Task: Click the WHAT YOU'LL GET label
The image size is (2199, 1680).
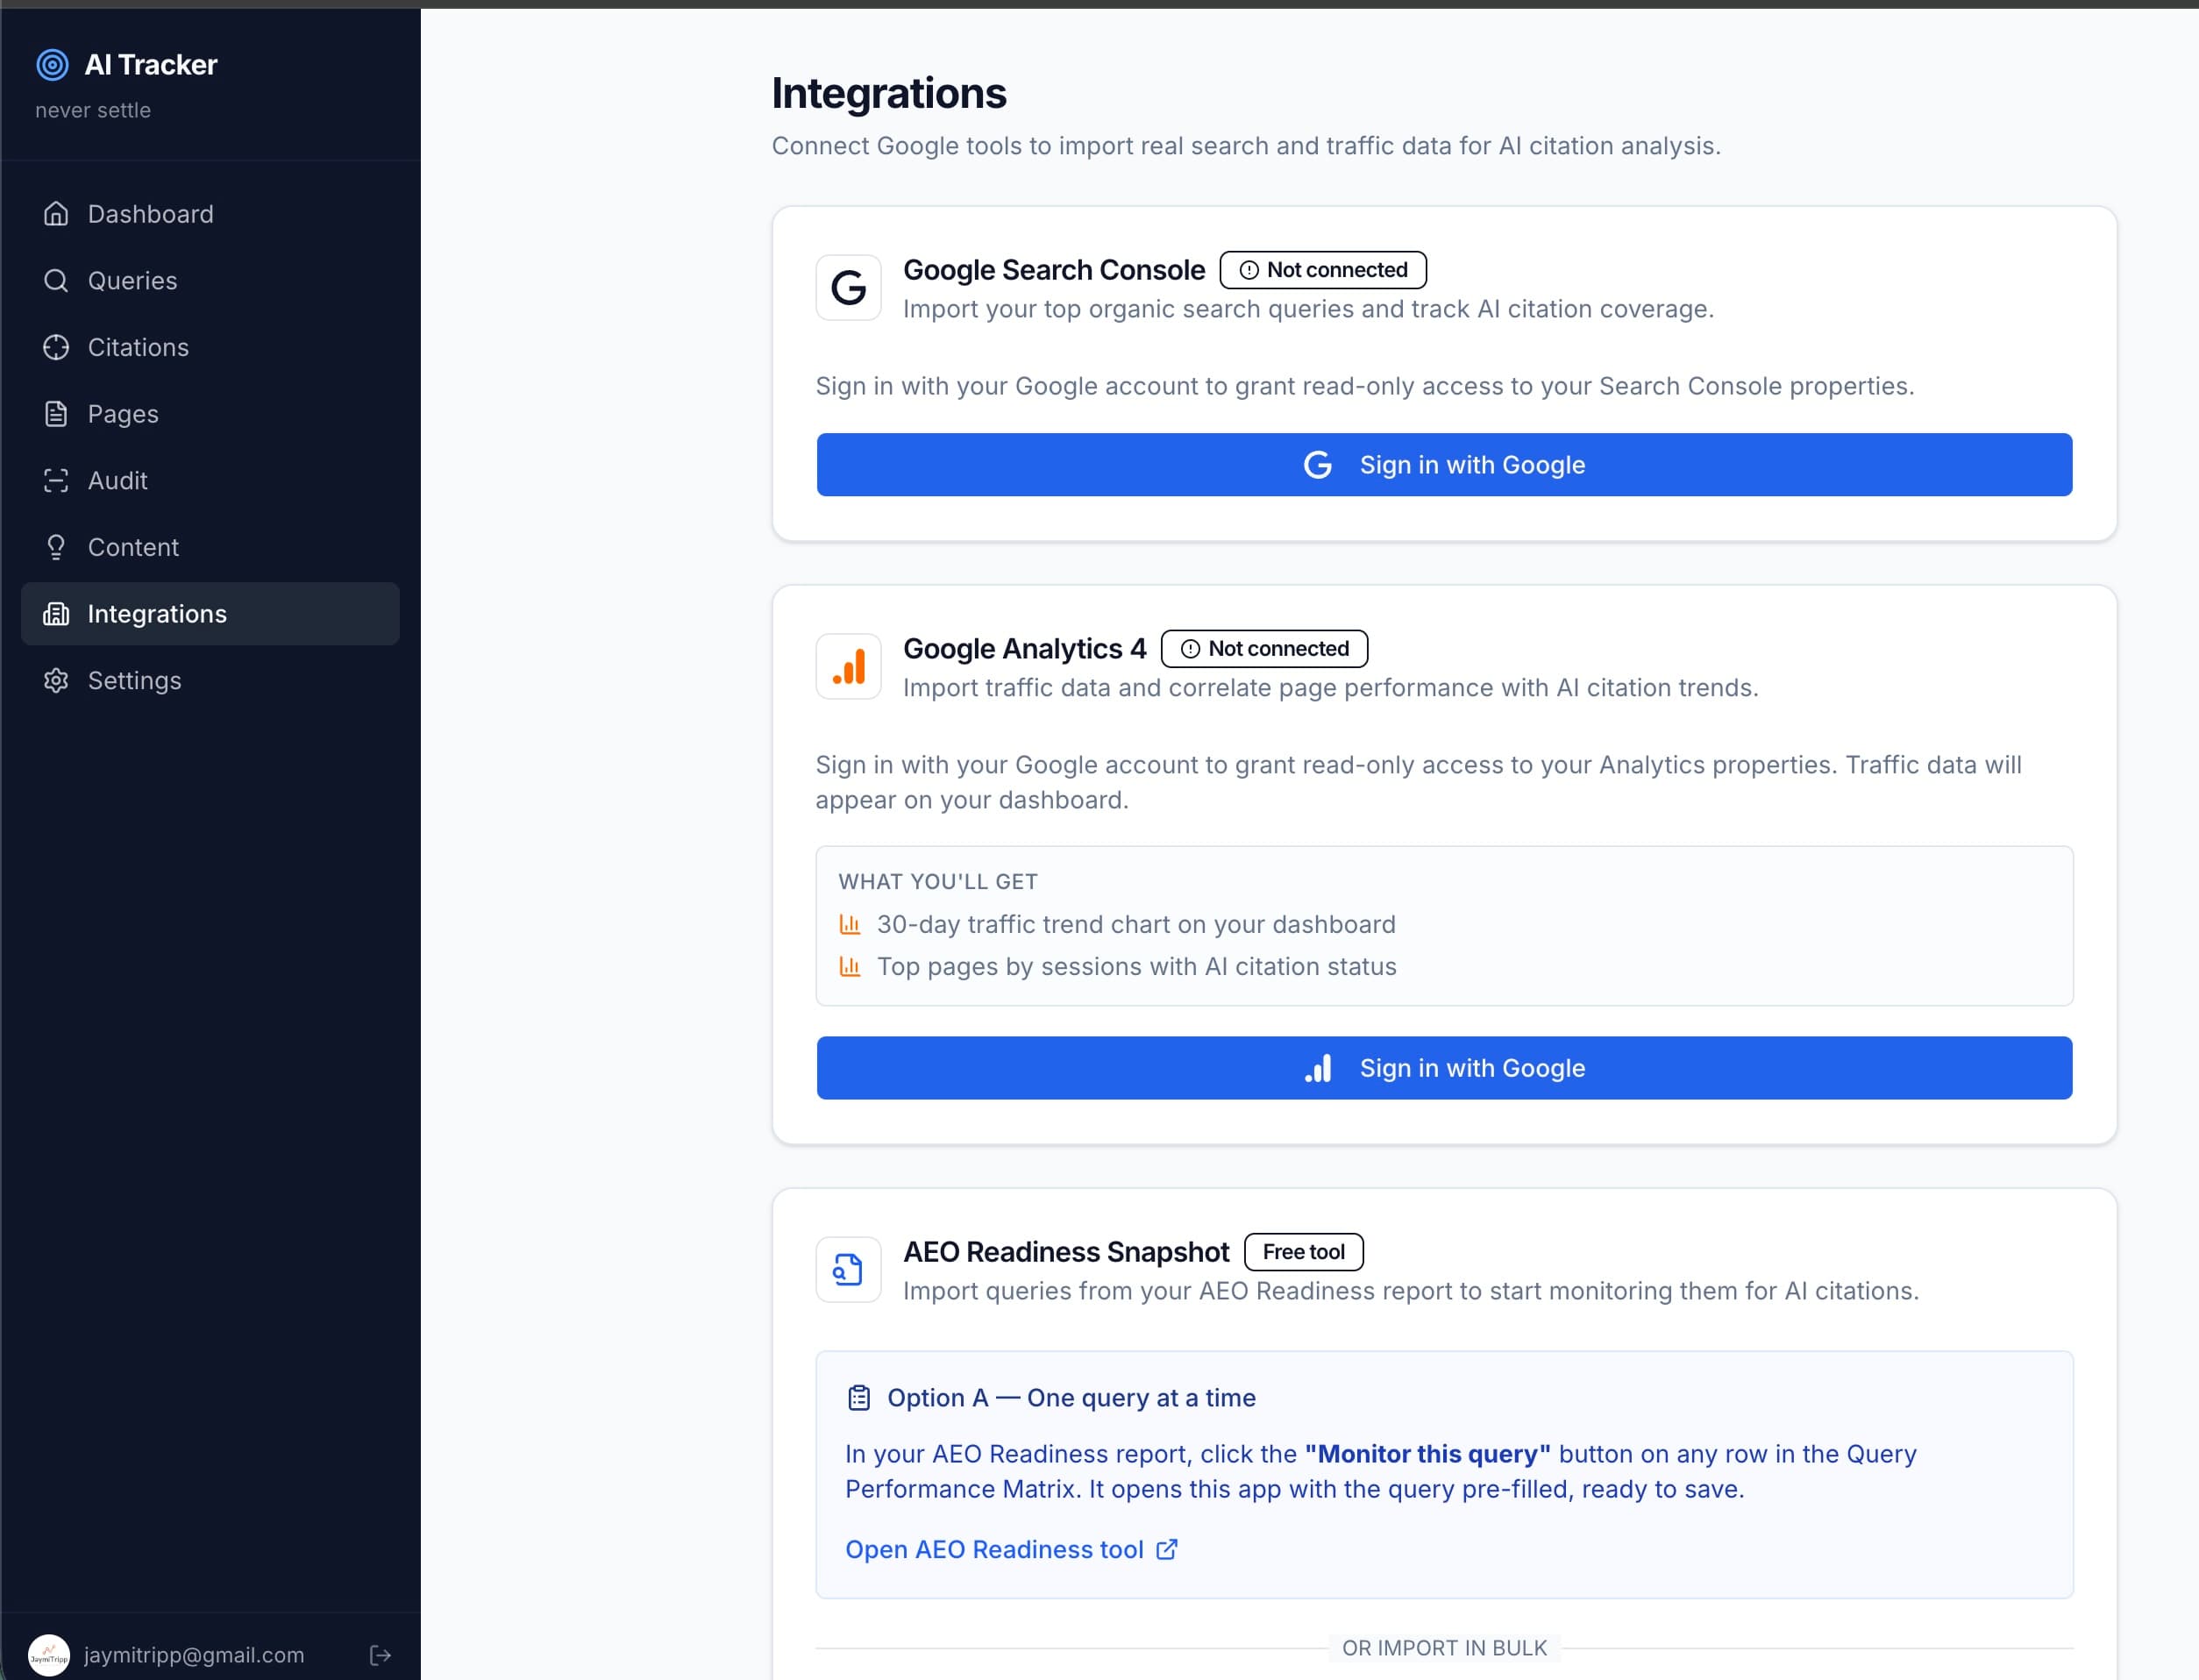Action: tap(938, 882)
